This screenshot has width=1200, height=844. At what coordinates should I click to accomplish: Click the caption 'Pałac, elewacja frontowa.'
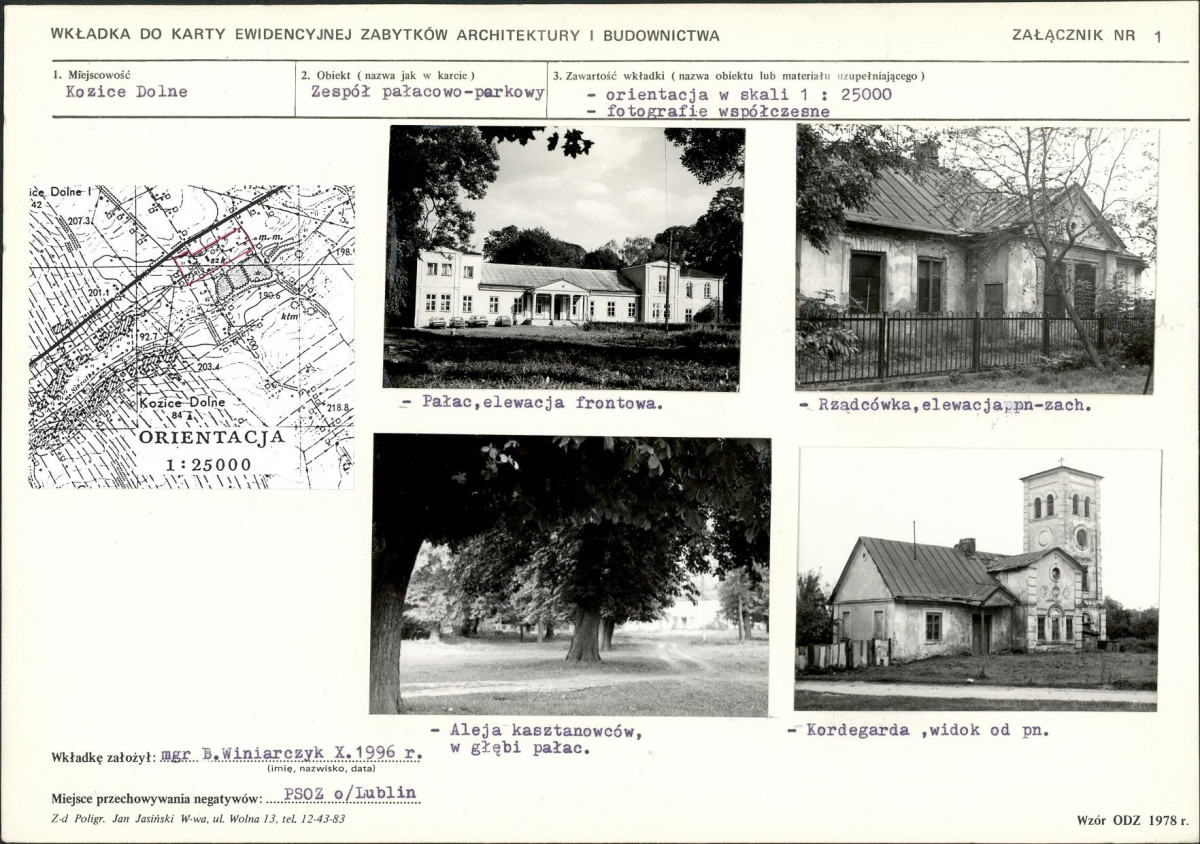(531, 405)
